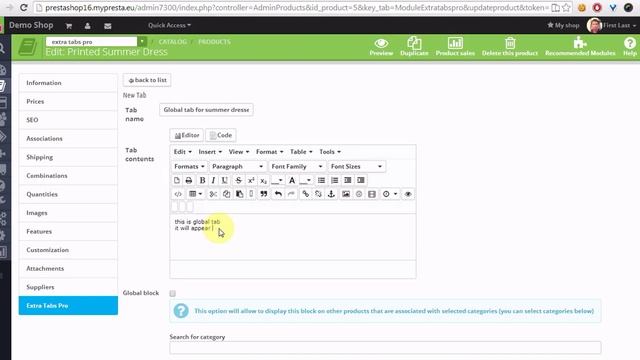Apply superscript formatting

[x=251, y=180]
